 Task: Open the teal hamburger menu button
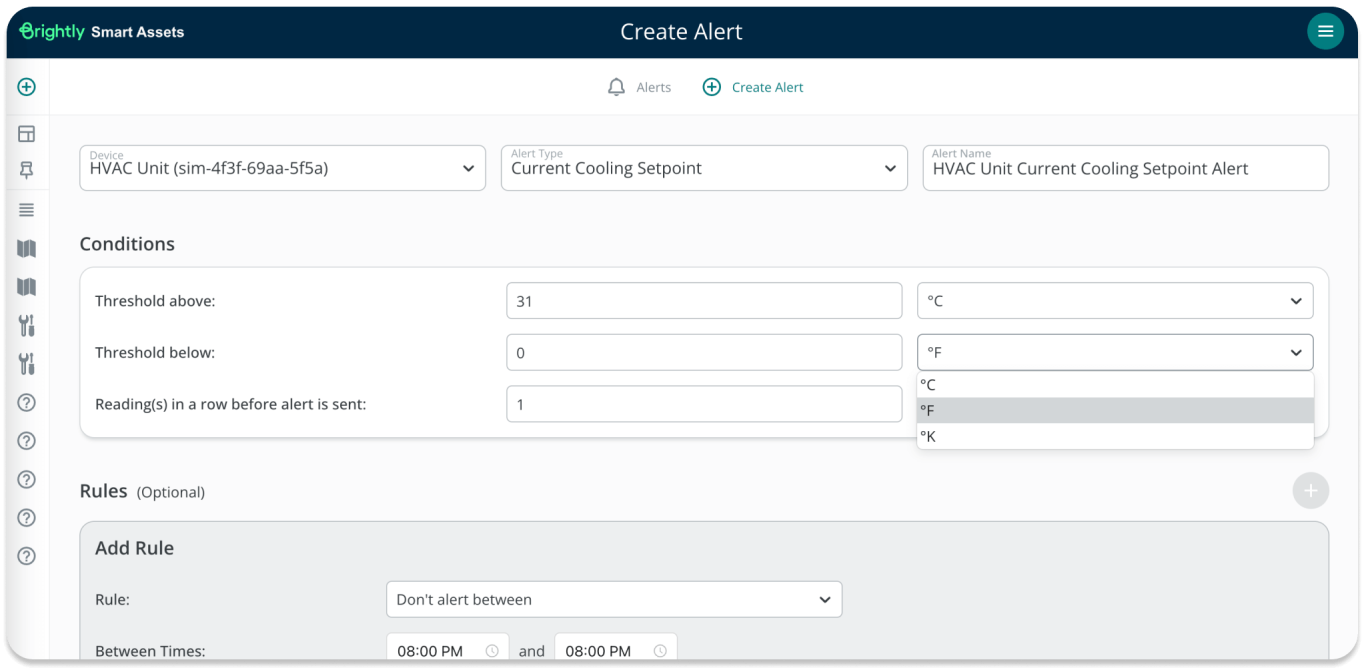tap(1325, 31)
